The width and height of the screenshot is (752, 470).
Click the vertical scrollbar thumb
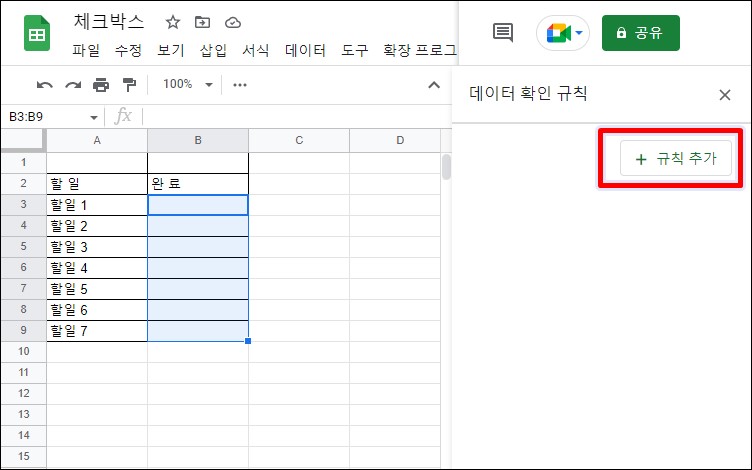tap(446, 166)
